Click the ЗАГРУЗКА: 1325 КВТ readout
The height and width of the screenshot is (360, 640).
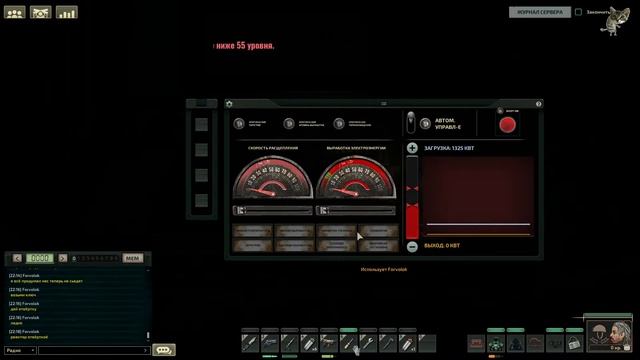(449, 148)
